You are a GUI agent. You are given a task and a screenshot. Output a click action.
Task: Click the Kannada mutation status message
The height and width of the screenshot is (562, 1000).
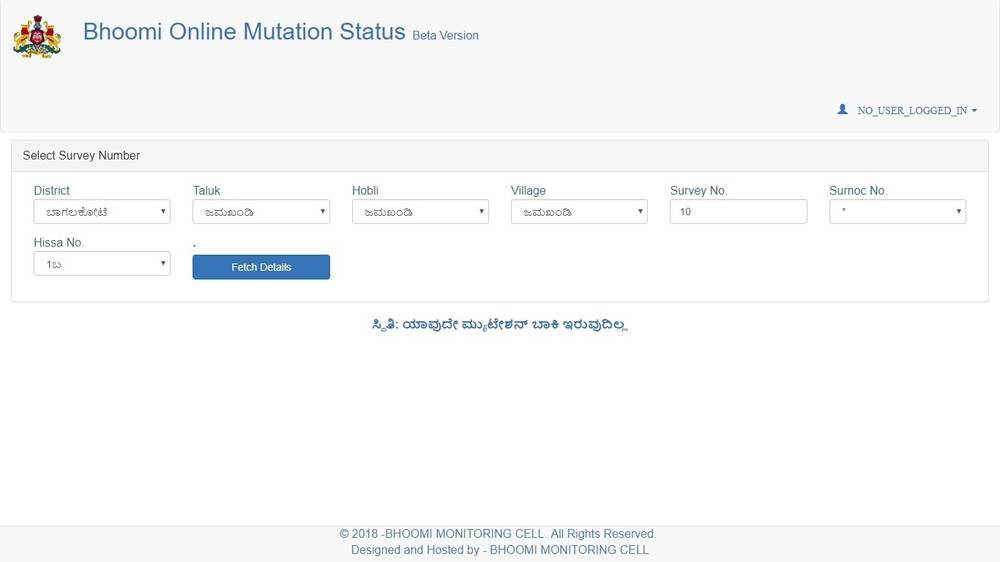tap(499, 325)
